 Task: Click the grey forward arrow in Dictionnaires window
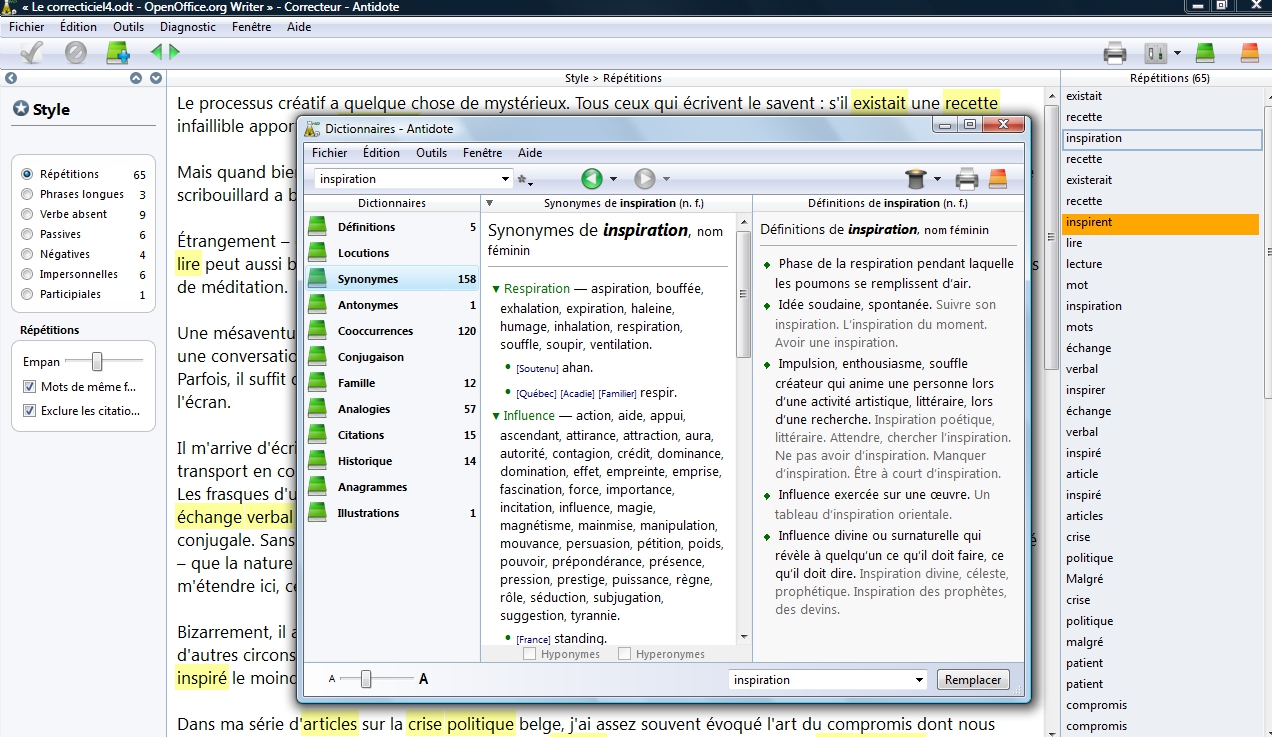pos(645,179)
